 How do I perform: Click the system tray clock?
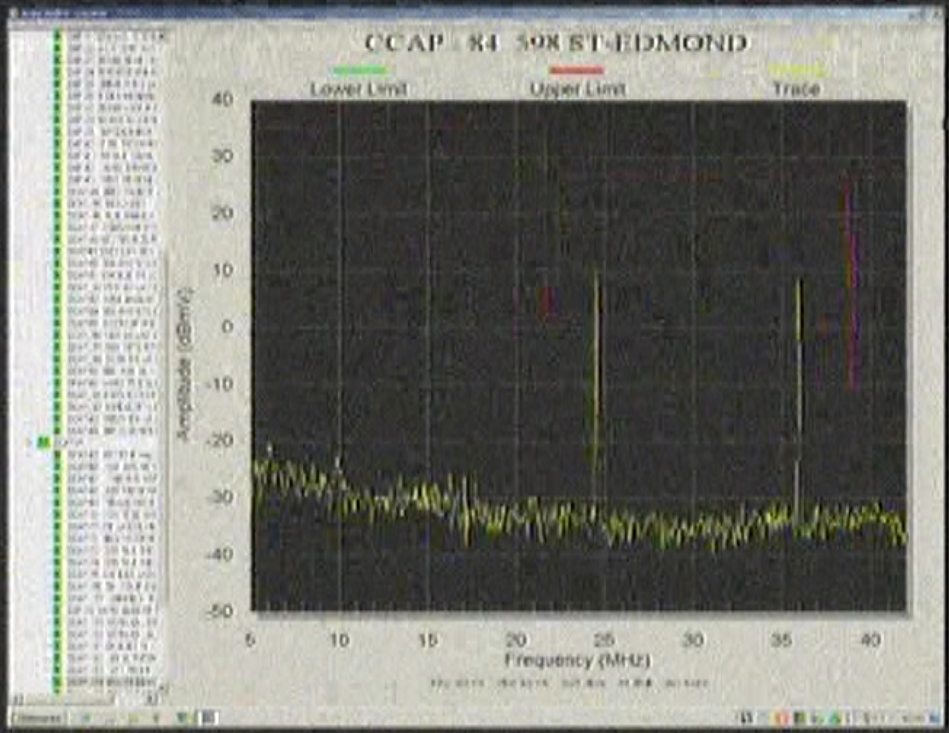pos(912,718)
